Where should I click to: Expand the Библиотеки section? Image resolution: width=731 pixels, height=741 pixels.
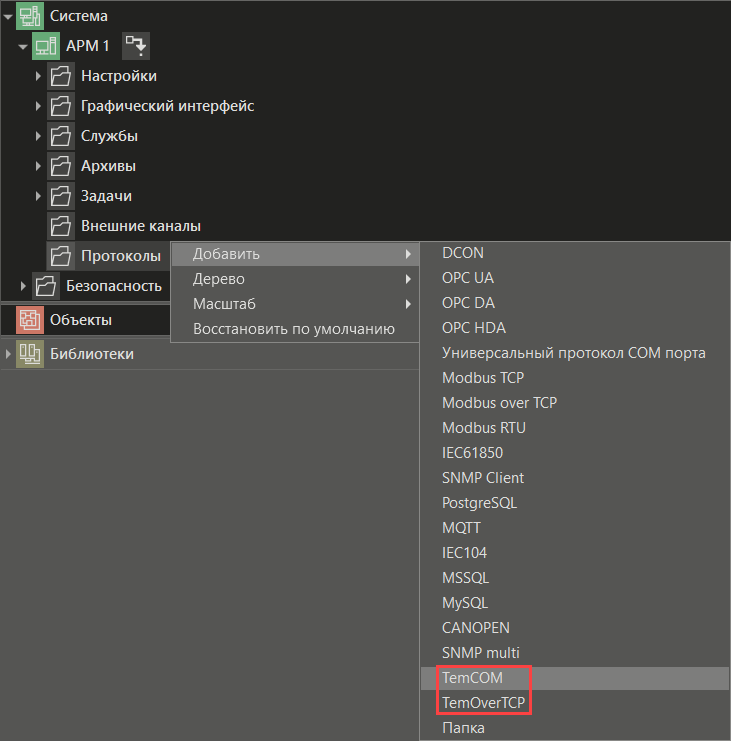[8, 354]
